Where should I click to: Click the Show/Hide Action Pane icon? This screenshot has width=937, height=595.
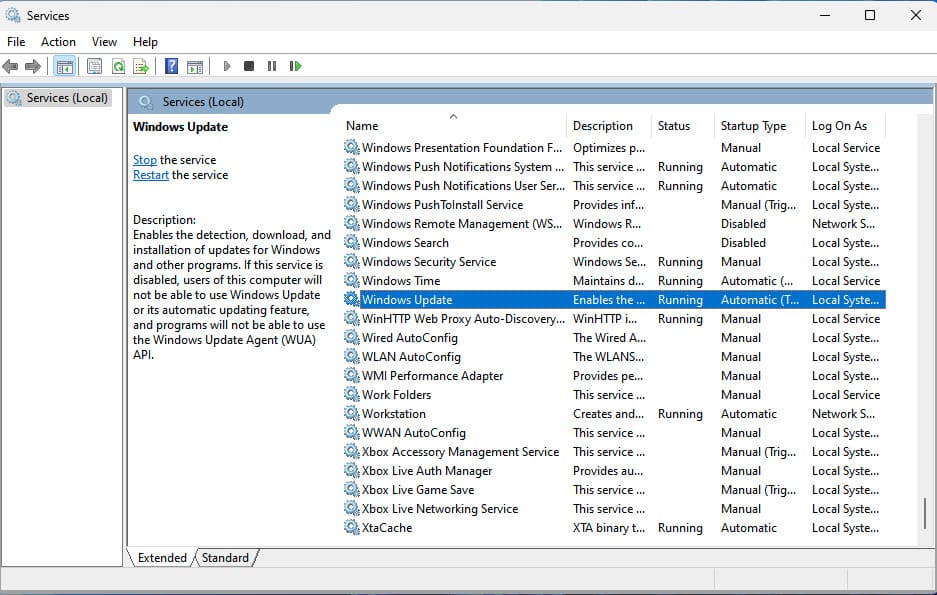pyautogui.click(x=195, y=66)
